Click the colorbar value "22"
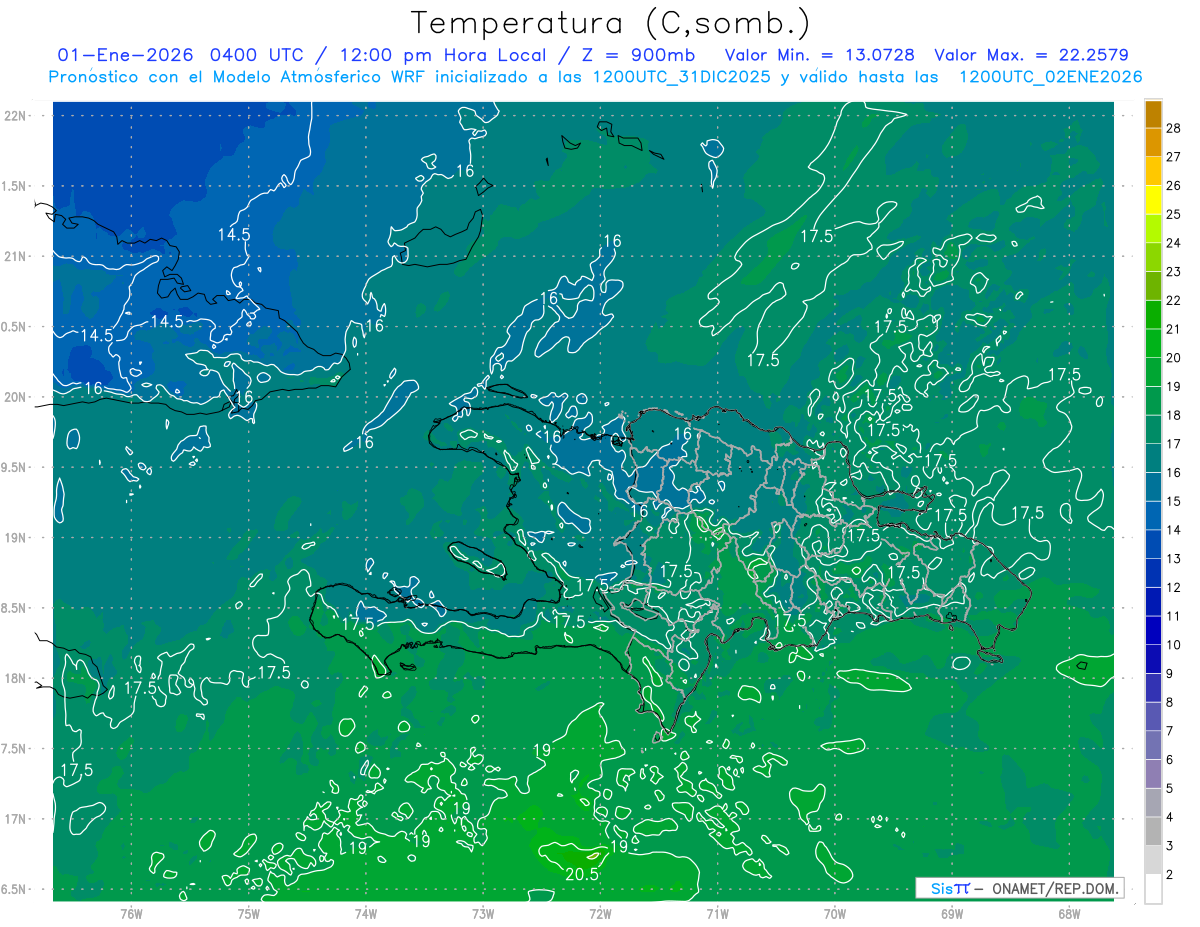 [1174, 300]
